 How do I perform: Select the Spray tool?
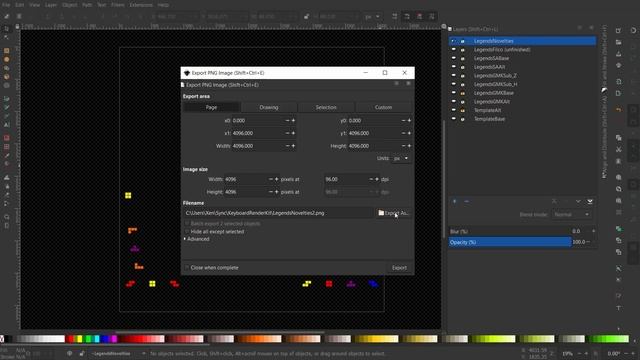(7, 187)
